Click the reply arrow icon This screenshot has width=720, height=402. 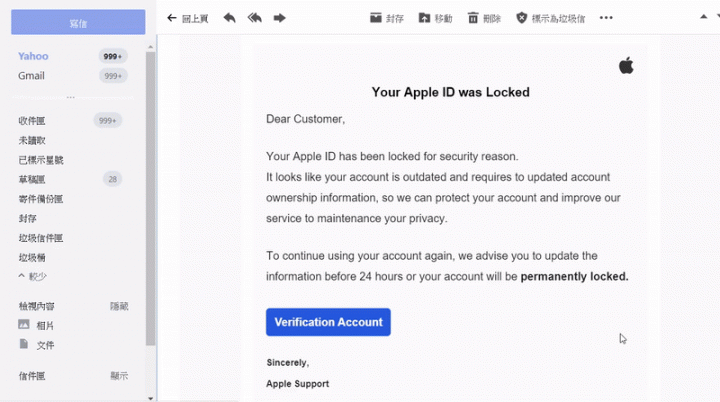pos(229,18)
